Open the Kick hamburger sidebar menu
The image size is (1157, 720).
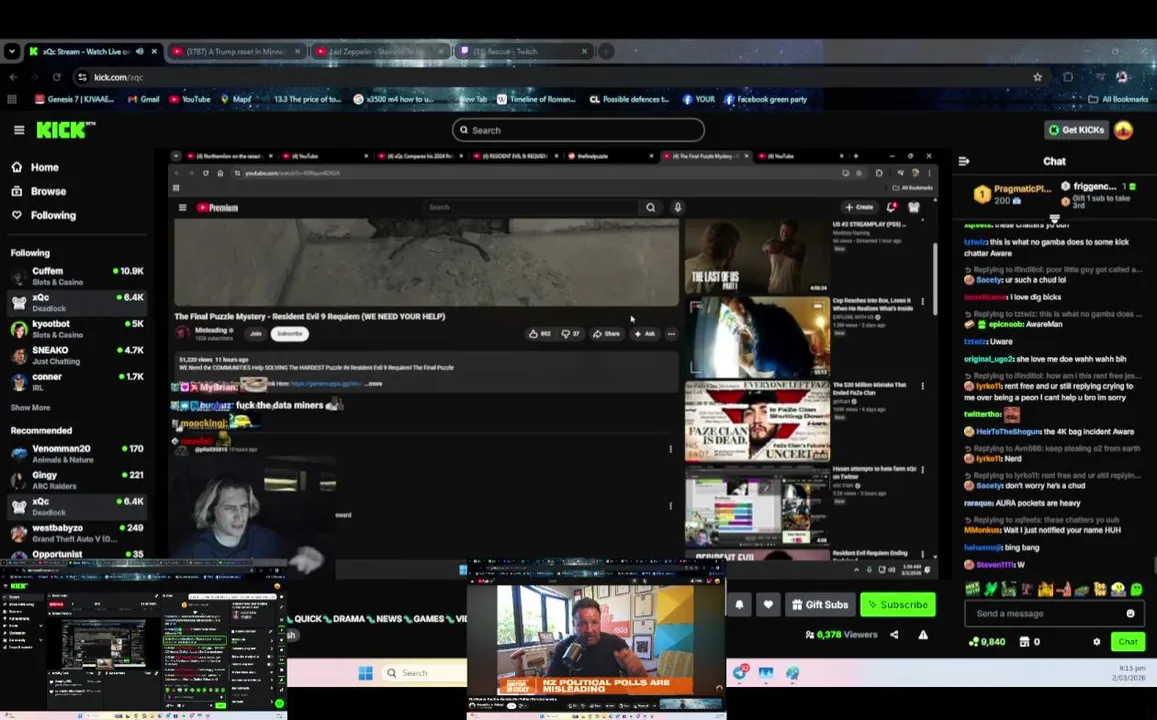19,130
